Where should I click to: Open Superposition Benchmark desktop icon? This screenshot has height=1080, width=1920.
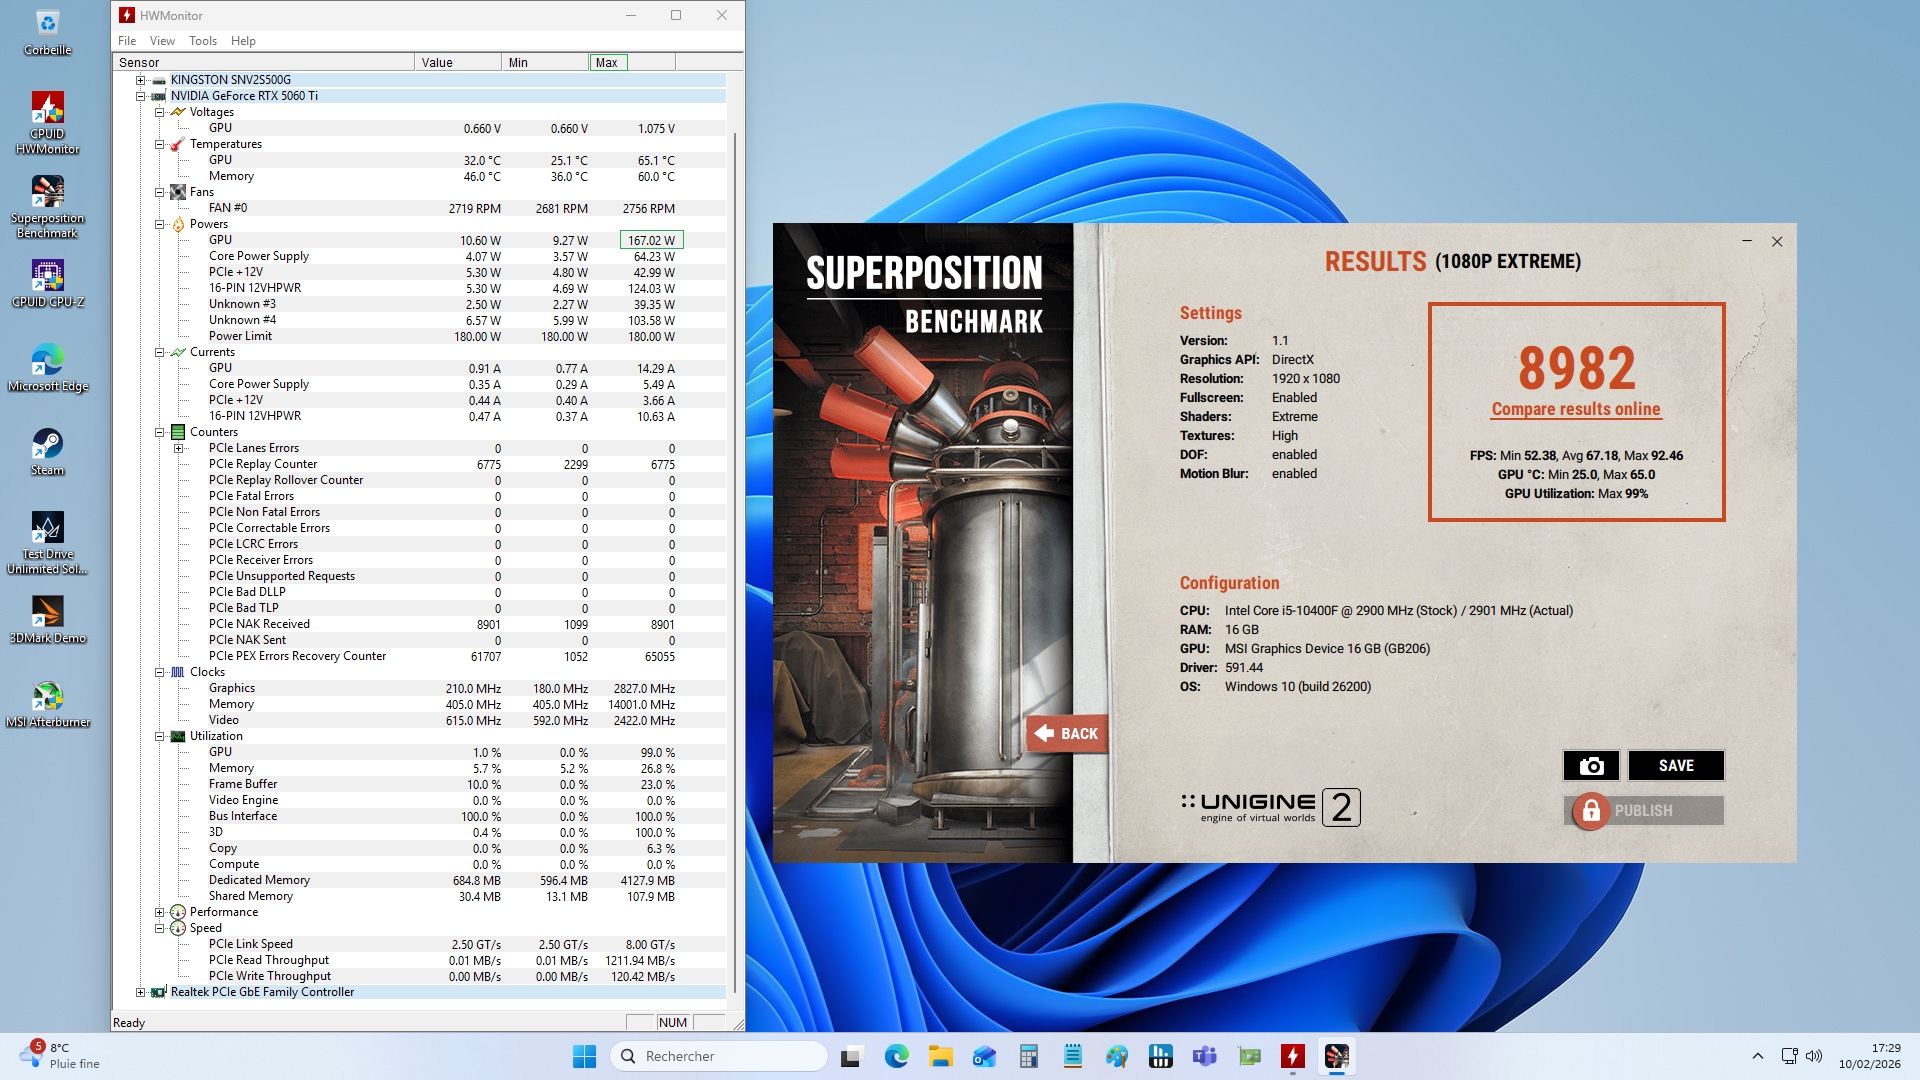(47, 193)
